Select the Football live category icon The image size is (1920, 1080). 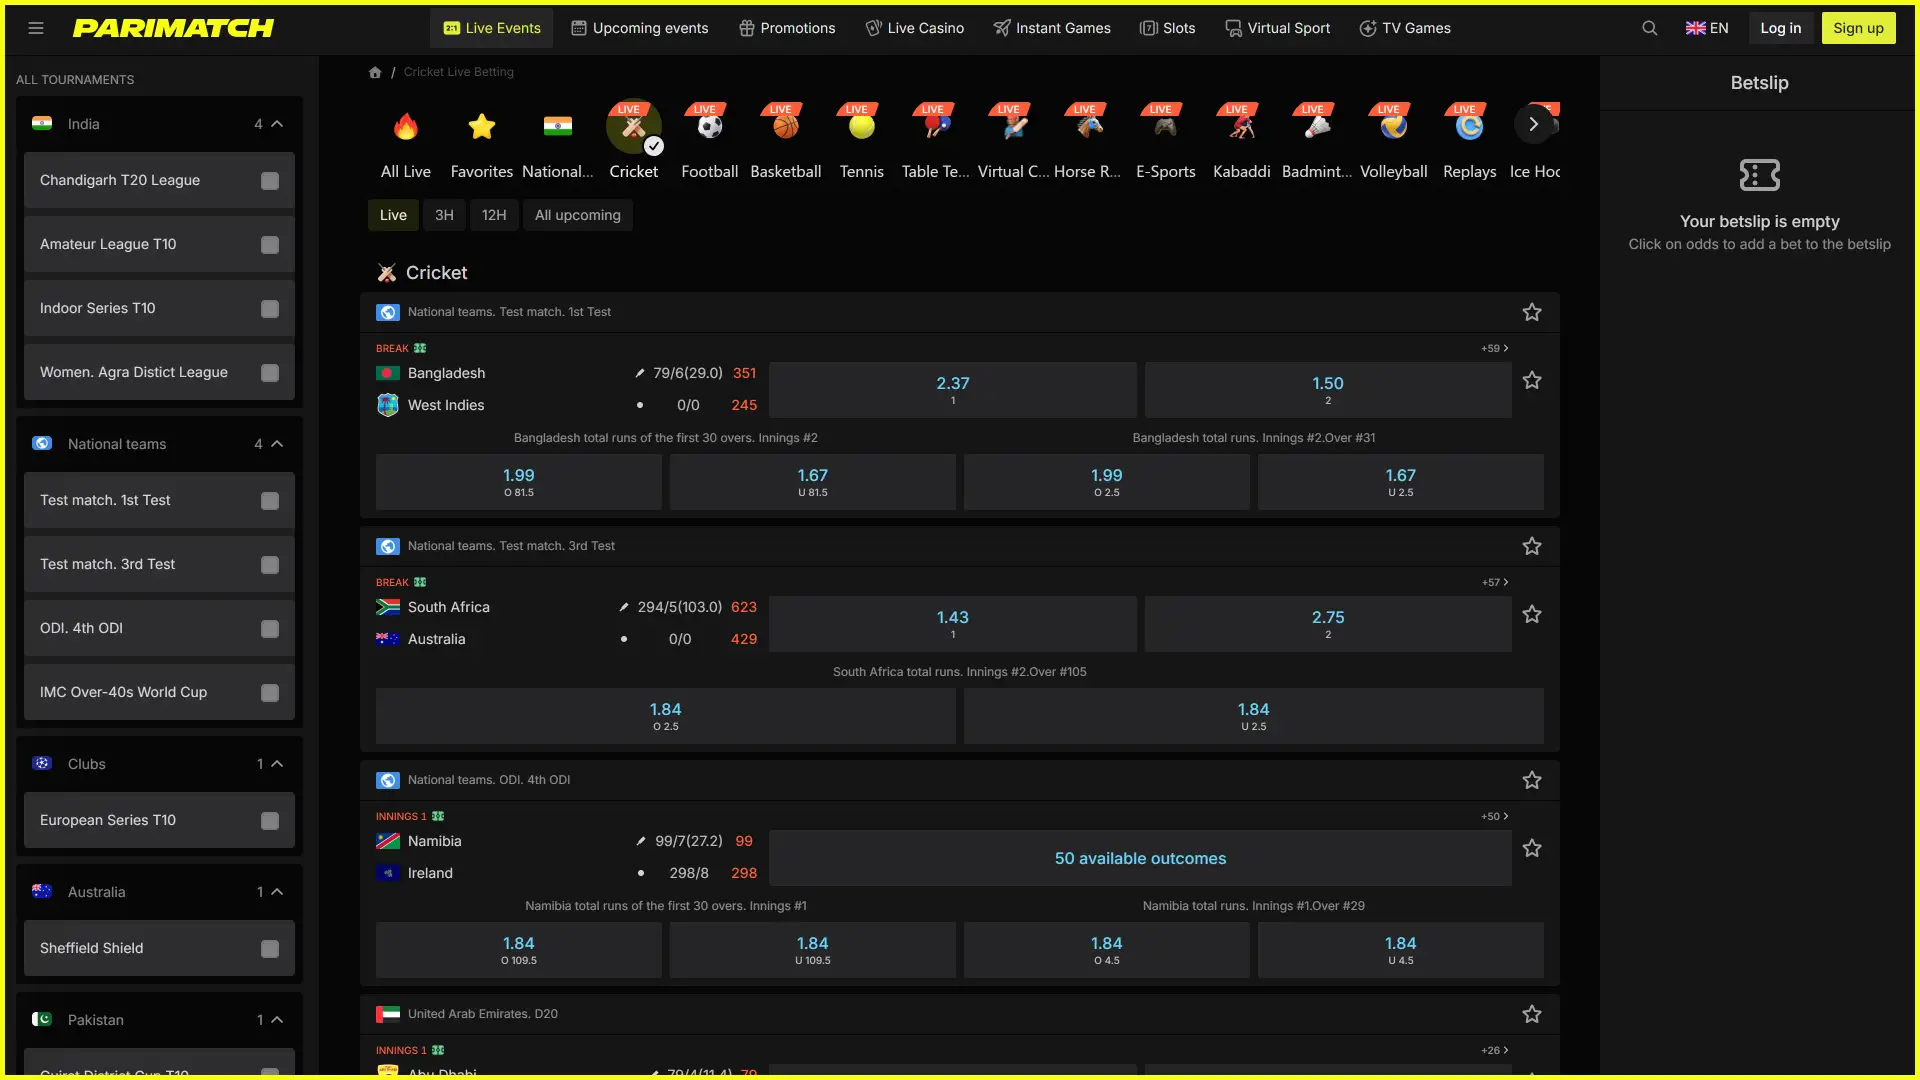coord(710,127)
